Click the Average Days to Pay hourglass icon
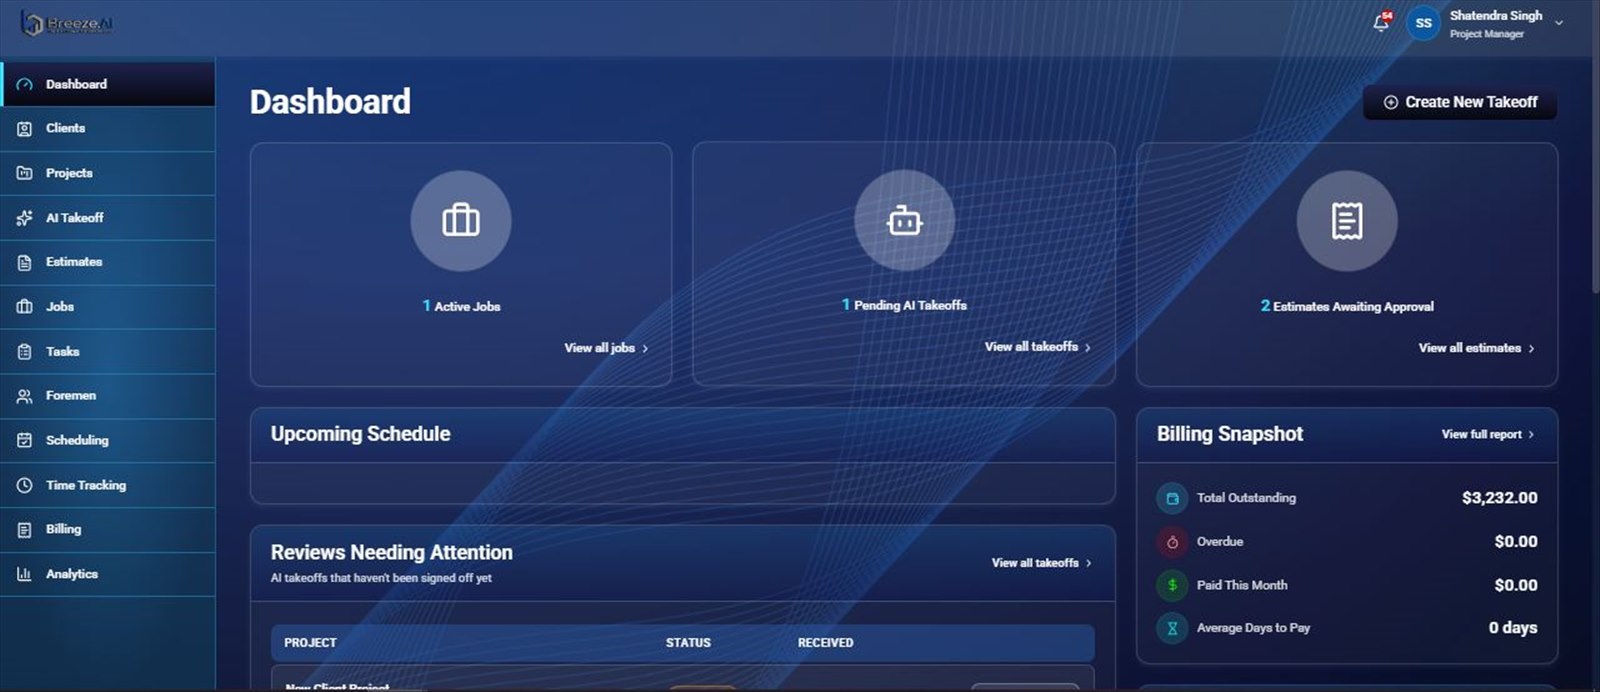This screenshot has height=692, width=1600. (1172, 628)
